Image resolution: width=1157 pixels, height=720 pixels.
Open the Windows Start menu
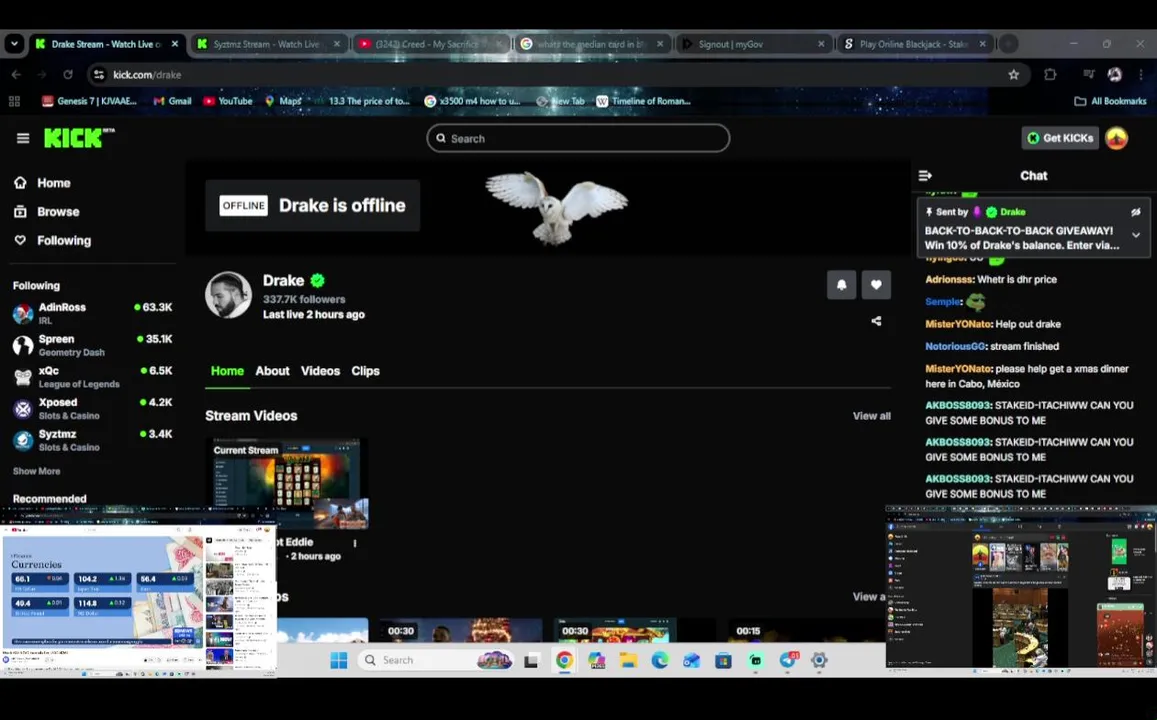click(x=339, y=660)
